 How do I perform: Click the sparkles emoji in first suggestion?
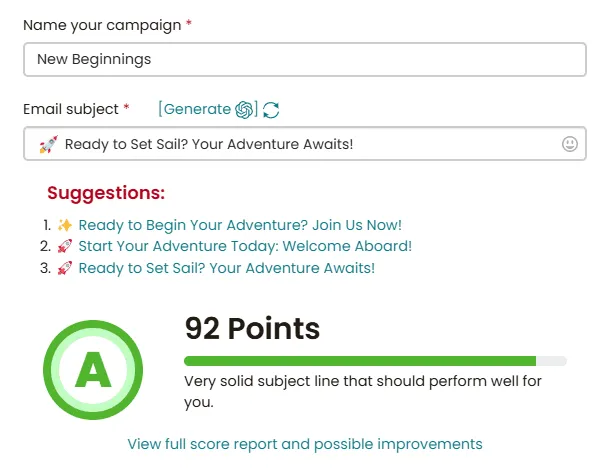point(65,225)
